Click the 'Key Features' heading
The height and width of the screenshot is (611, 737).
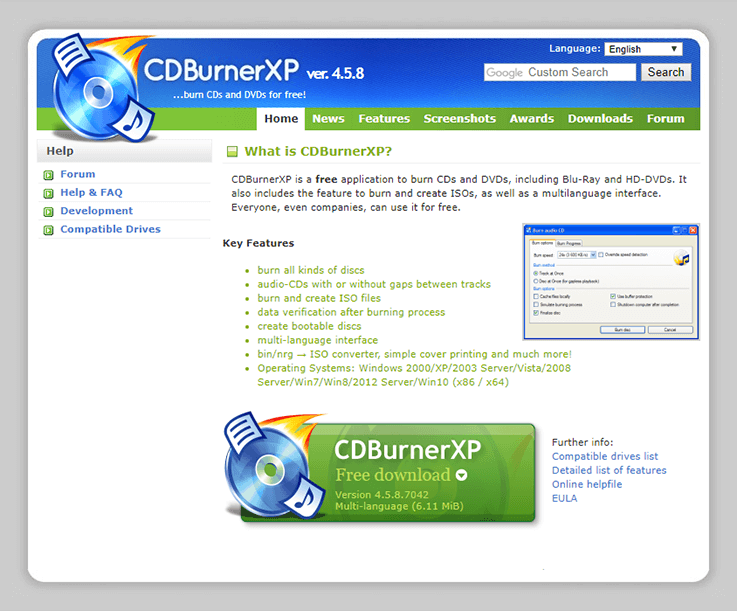259,243
